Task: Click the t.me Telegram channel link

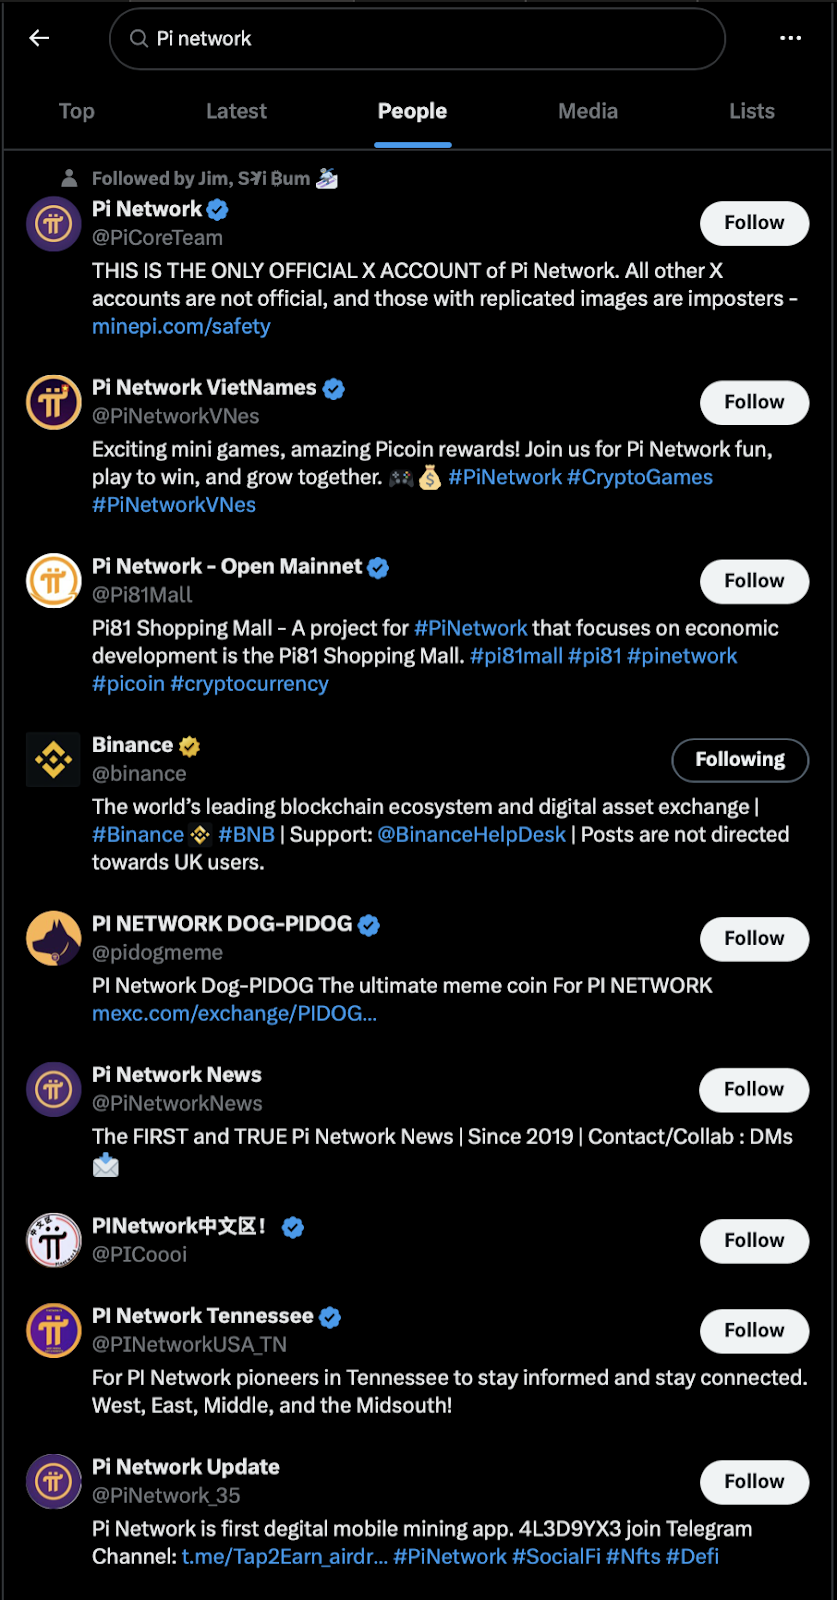Action: point(282,1556)
